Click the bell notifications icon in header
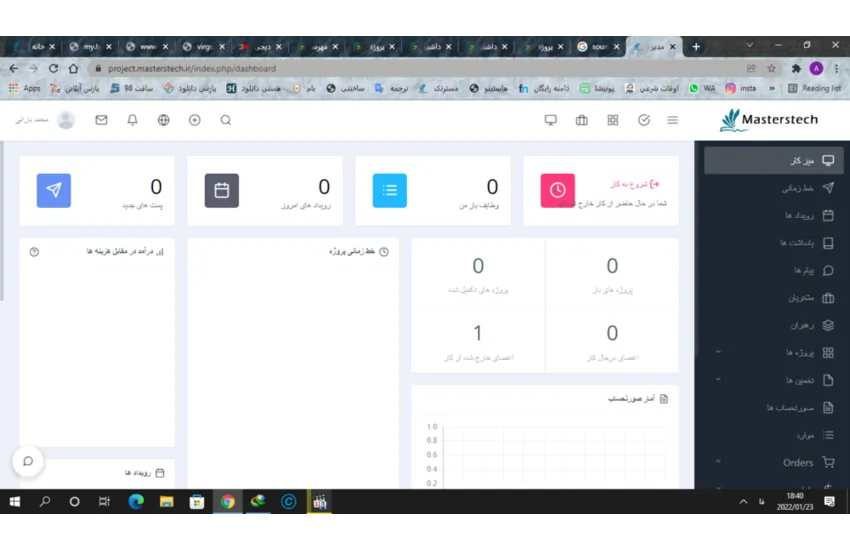The width and height of the screenshot is (850, 550). 132,120
